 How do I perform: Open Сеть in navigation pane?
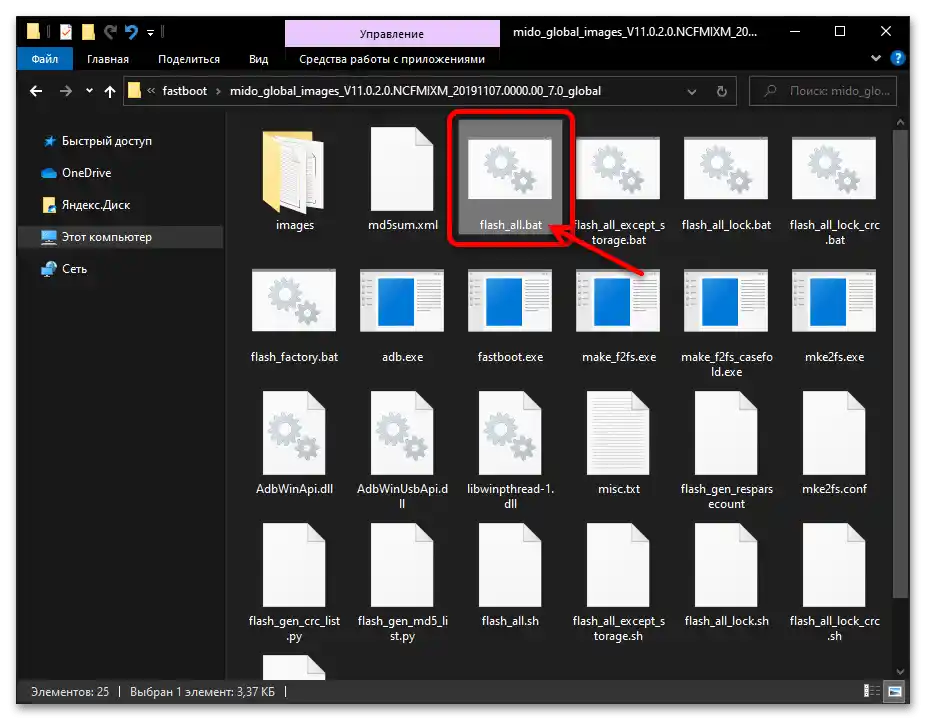tap(65, 269)
